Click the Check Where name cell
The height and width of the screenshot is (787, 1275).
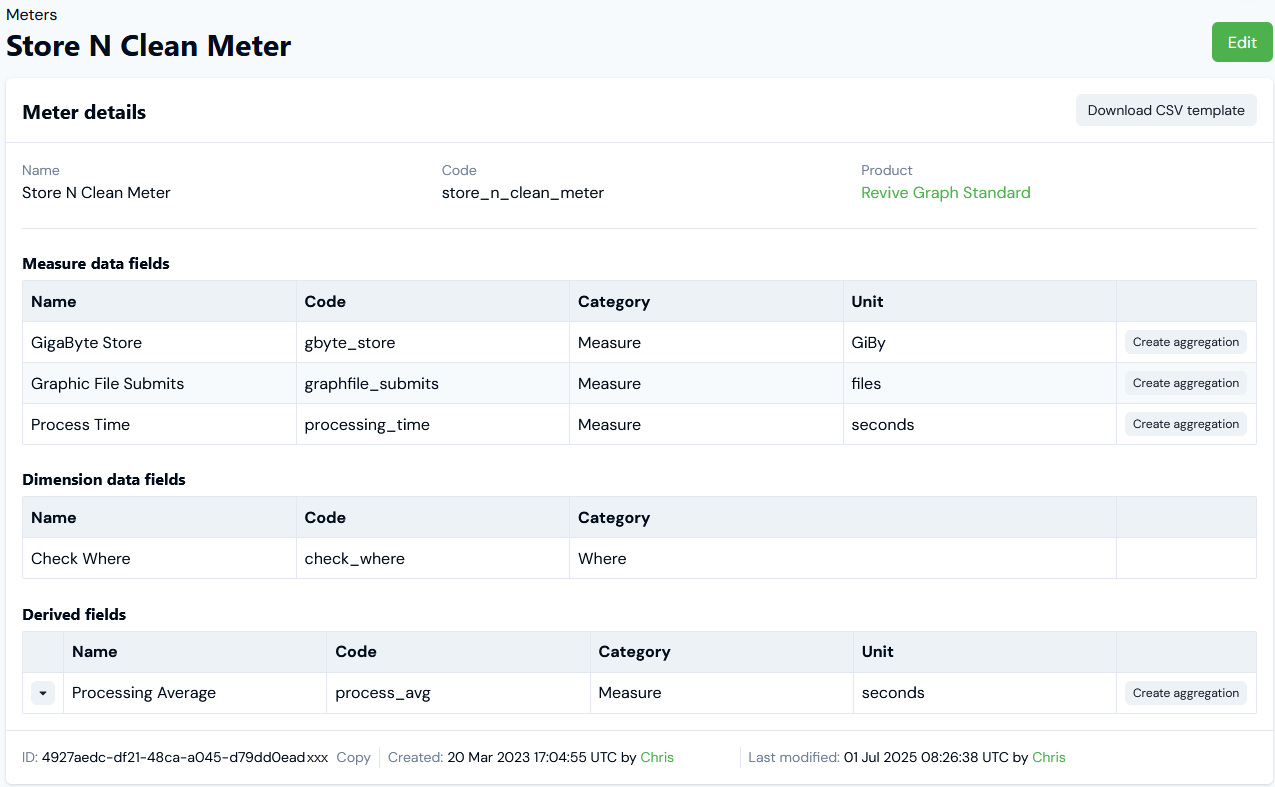(x=160, y=558)
